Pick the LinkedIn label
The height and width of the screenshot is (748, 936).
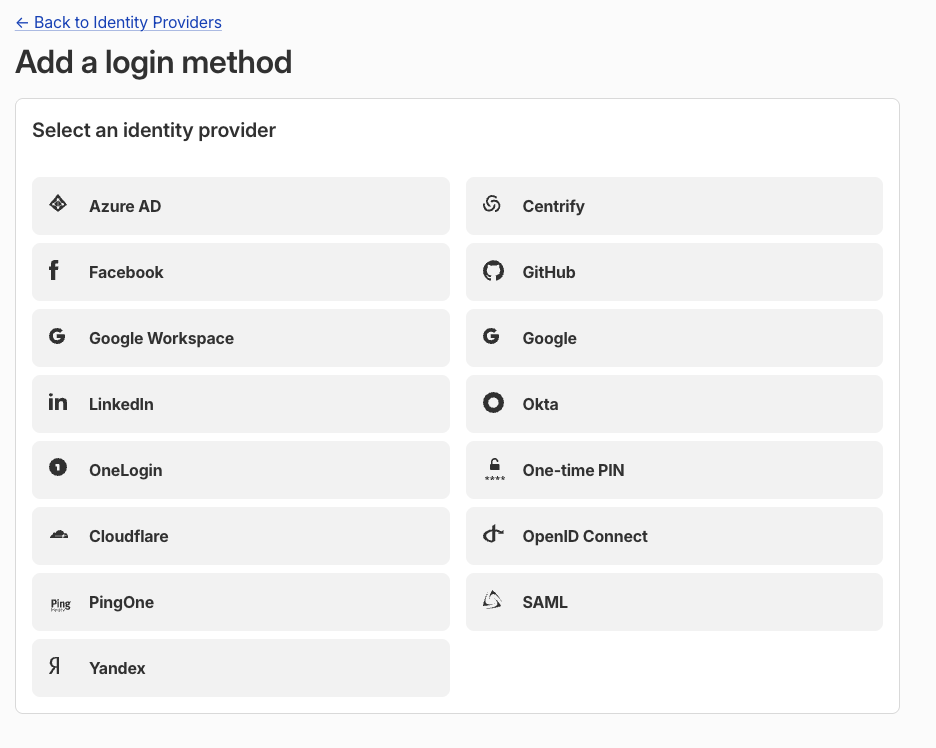point(121,404)
